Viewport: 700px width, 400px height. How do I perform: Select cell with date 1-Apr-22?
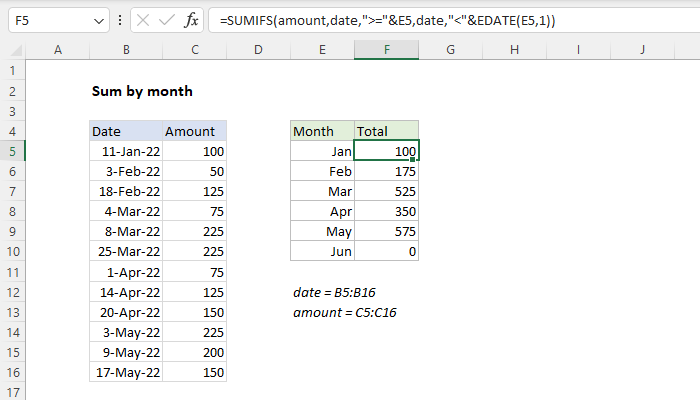pos(126,272)
